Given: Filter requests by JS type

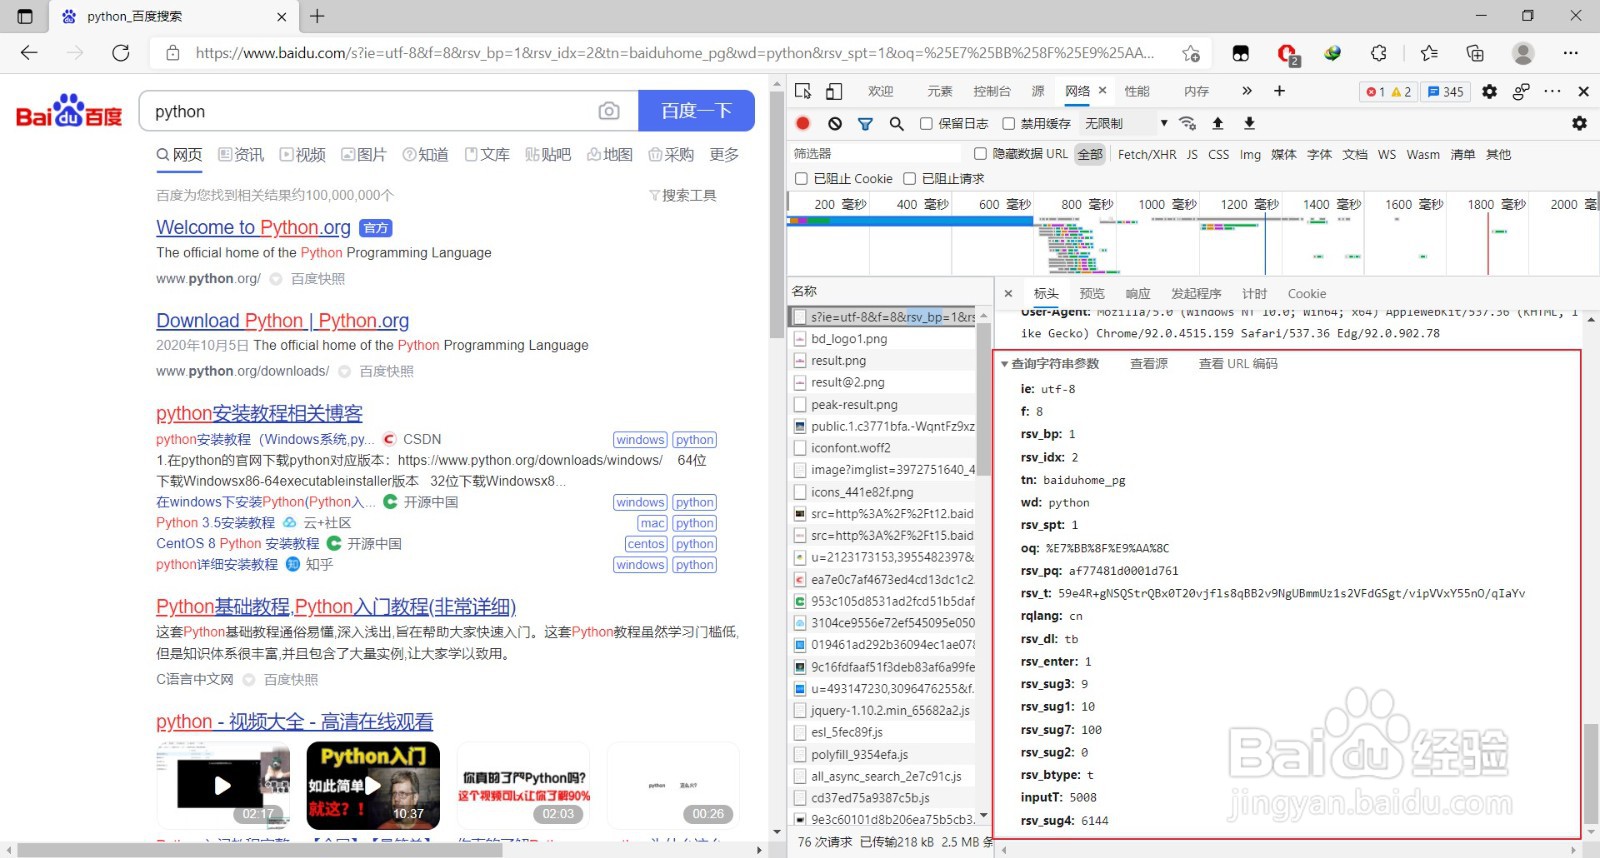Looking at the screenshot, I should pos(1192,154).
